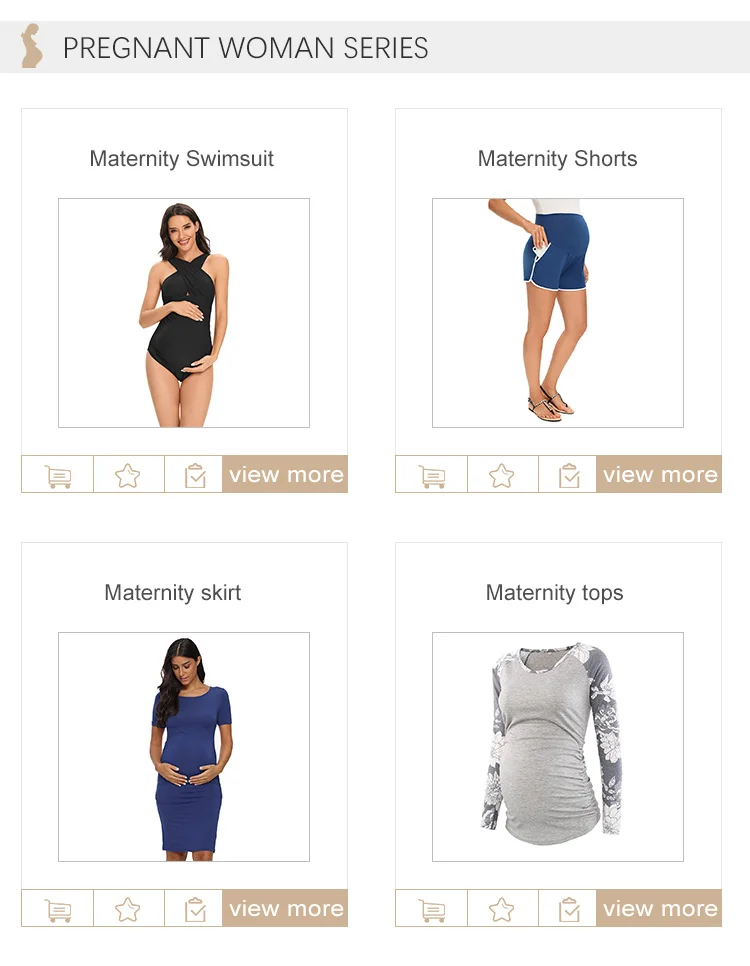The width and height of the screenshot is (750, 966).
Task: Click view more for Maternity Swimsuit
Action: 285,474
